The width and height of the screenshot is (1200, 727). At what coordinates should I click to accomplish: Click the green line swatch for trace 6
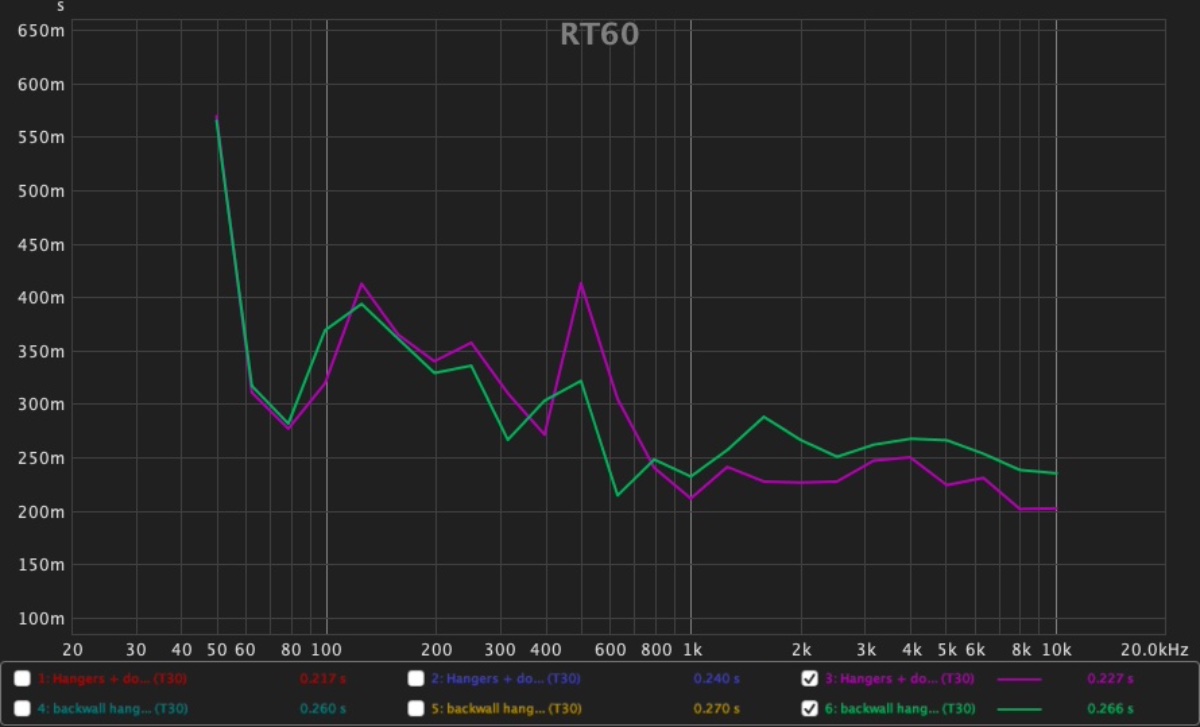(x=1019, y=709)
